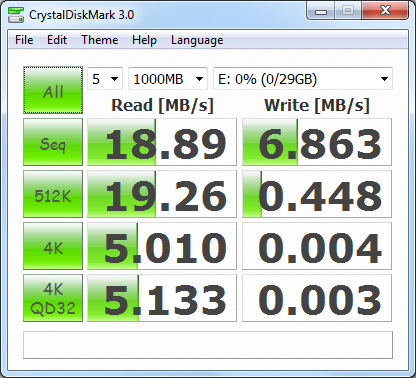Screen dimensions: 416x378
Task: Close the CrystalDiskMark window
Action: click(x=385, y=11)
